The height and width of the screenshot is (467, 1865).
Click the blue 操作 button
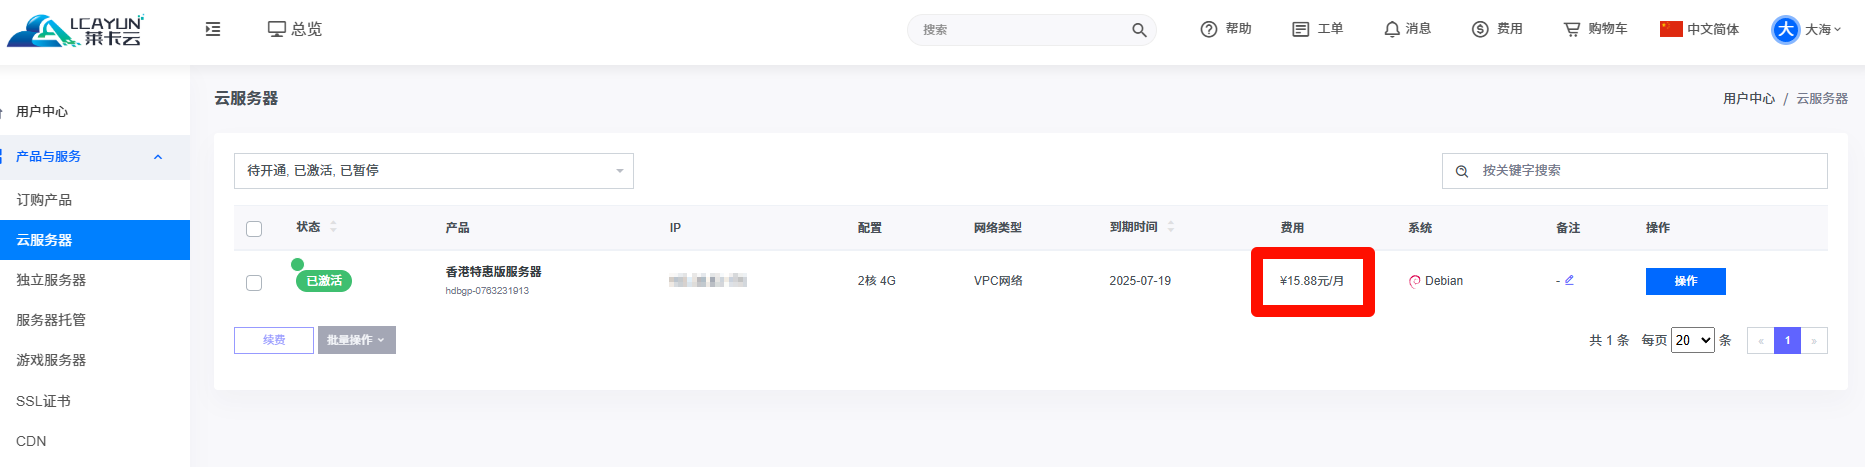1685,281
